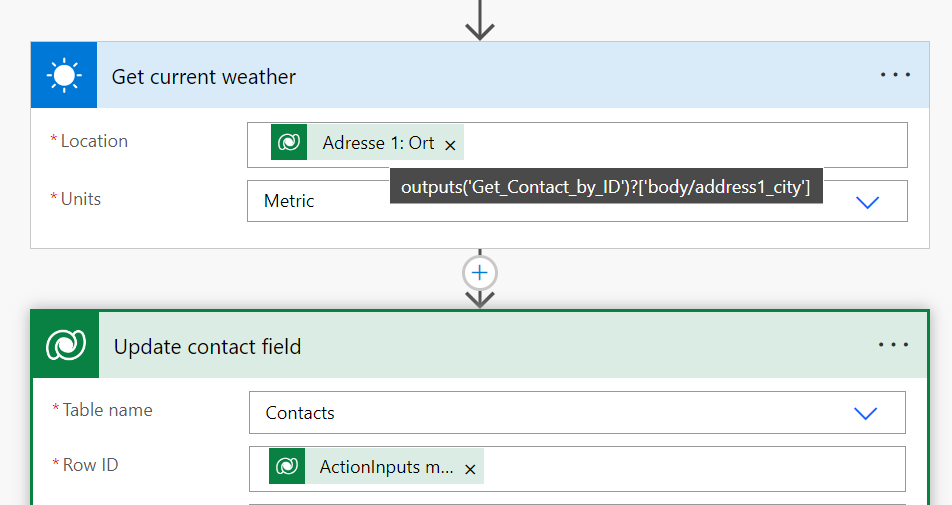Click the Row ID field label
Viewport: 952px width, 505px height.
[90, 465]
